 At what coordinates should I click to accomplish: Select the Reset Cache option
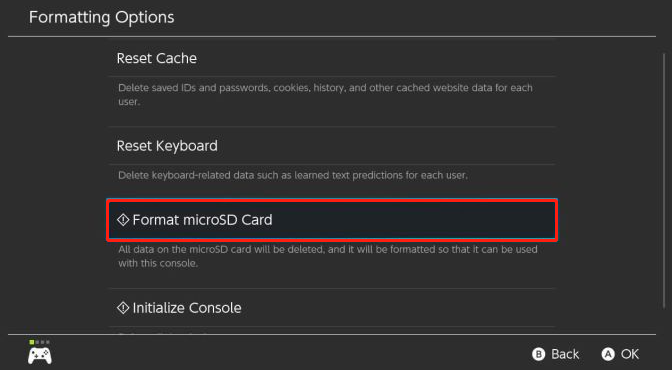pos(332,58)
